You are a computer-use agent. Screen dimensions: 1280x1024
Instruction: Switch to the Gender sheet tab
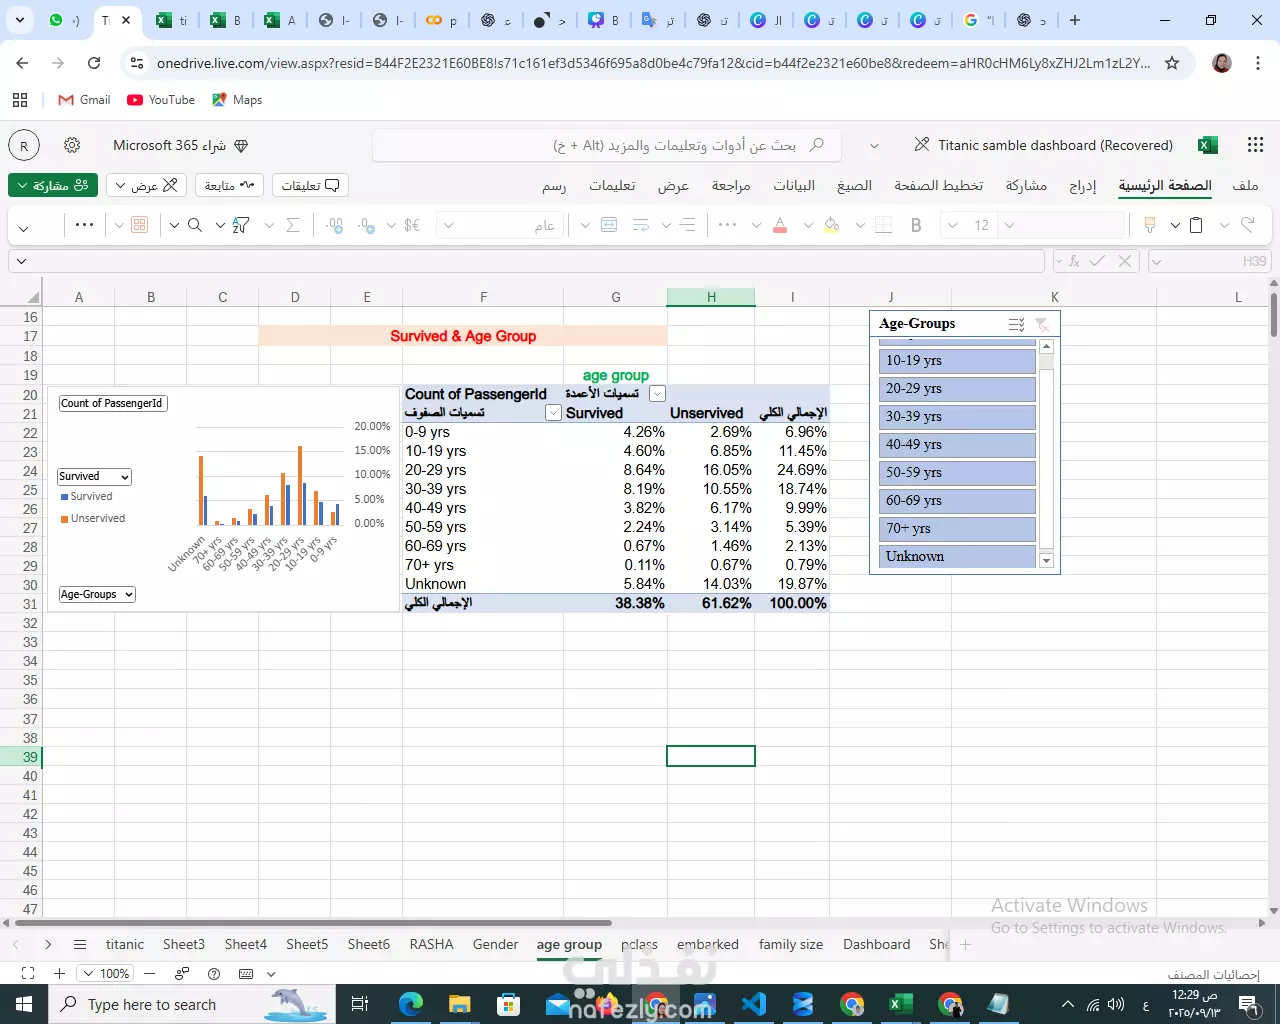tap(496, 944)
